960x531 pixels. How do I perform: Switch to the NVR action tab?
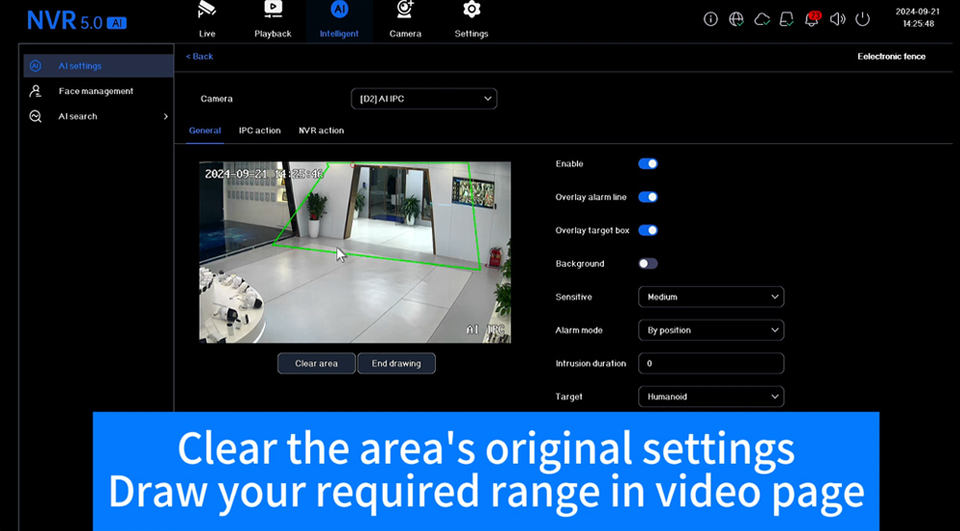[x=321, y=131]
